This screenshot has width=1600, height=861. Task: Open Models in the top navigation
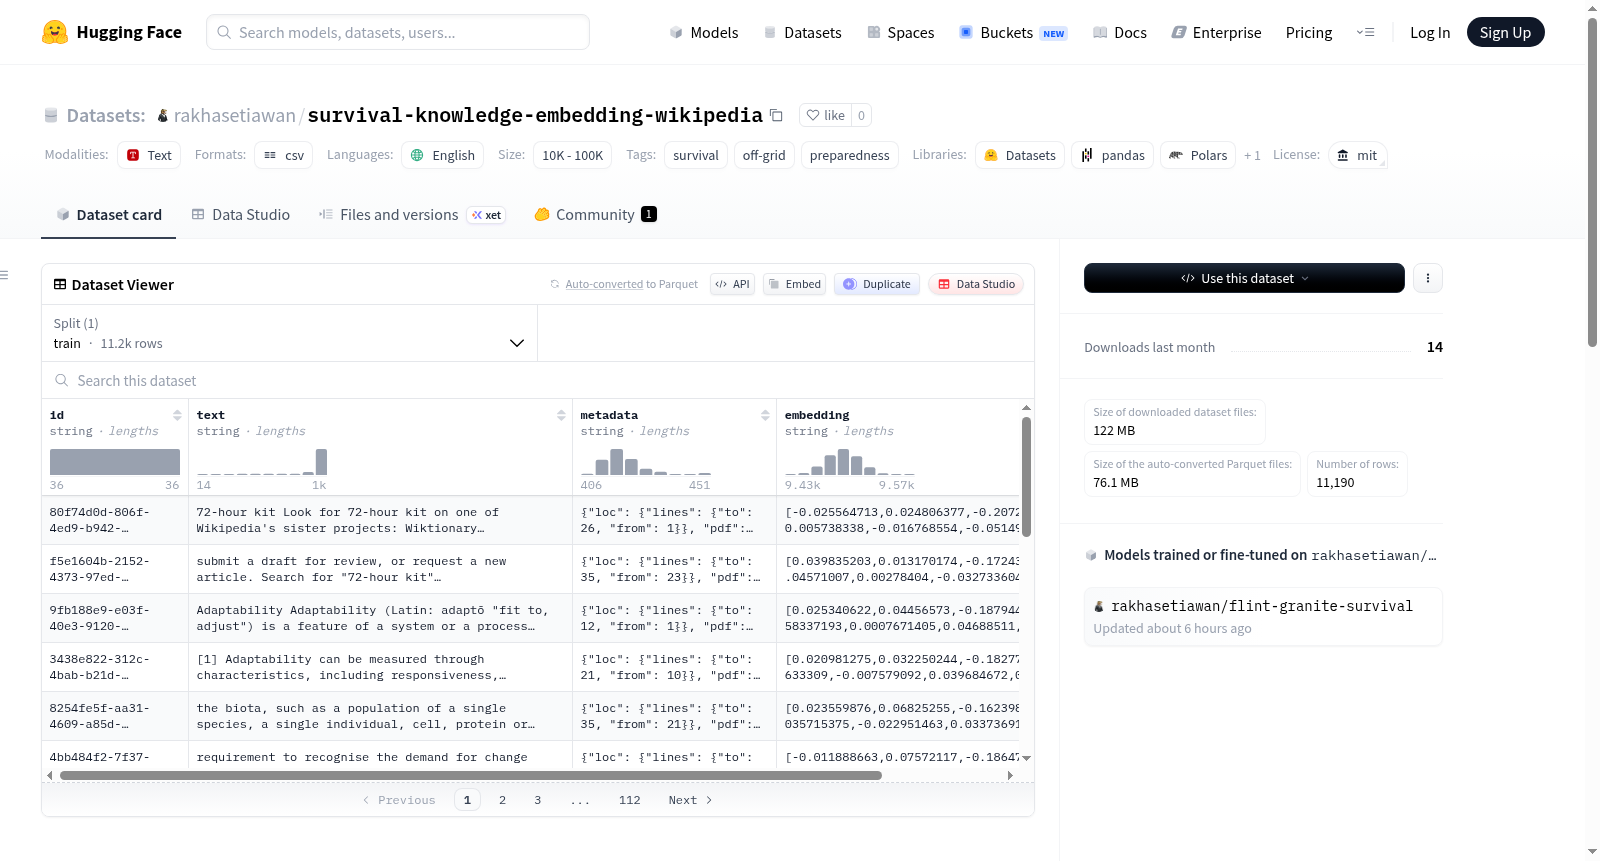[x=704, y=32]
